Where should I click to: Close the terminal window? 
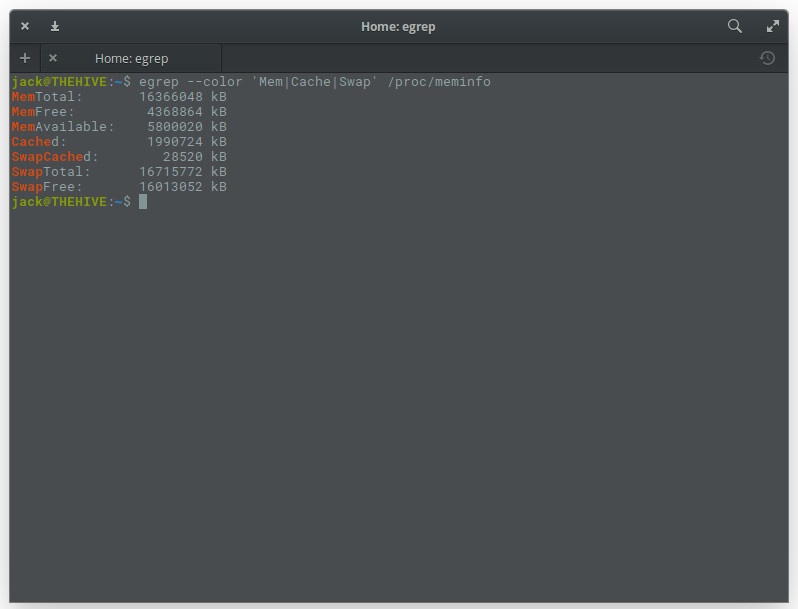25,26
